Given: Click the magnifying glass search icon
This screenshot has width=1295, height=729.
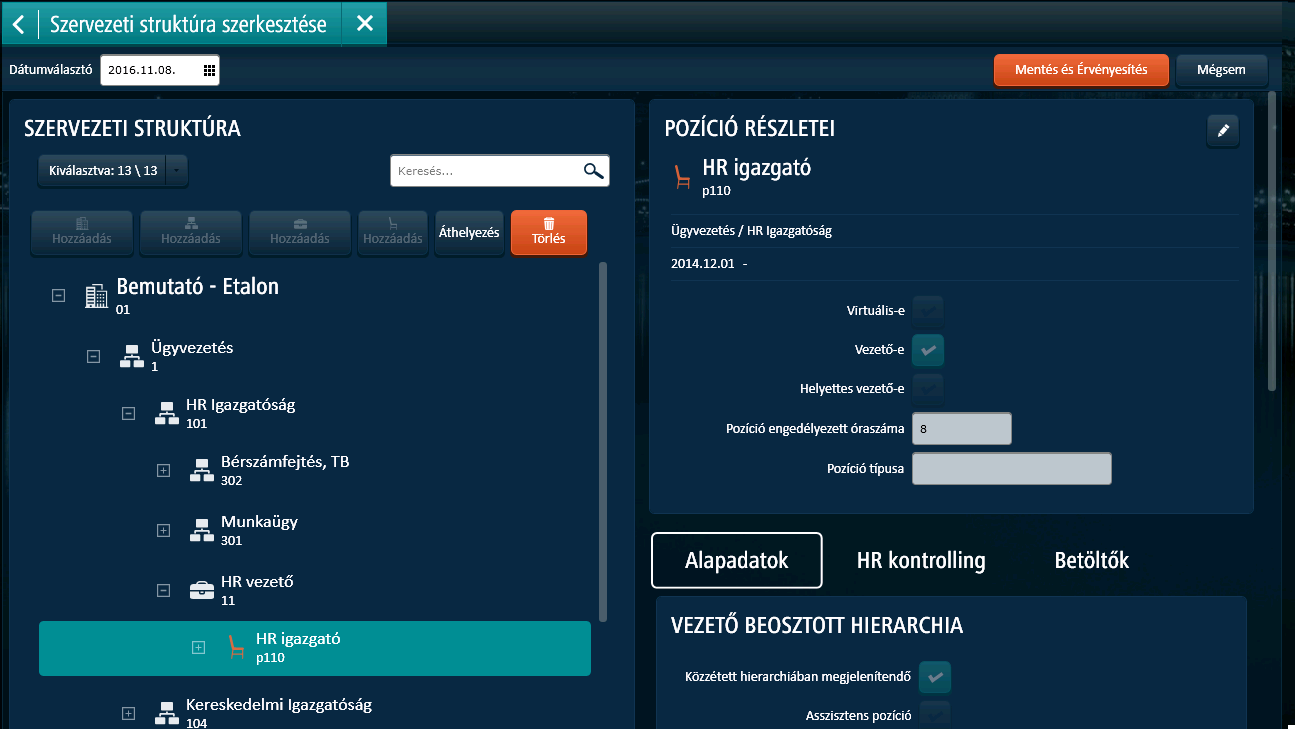Looking at the screenshot, I should 594,171.
